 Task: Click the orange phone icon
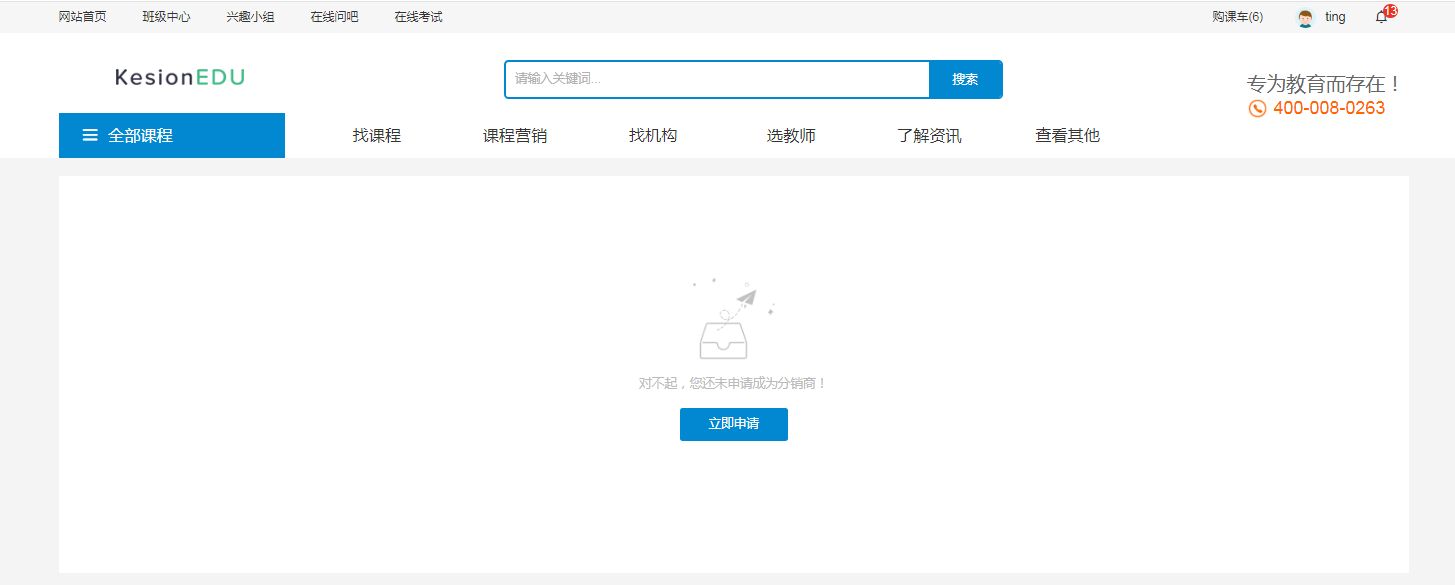click(1257, 108)
